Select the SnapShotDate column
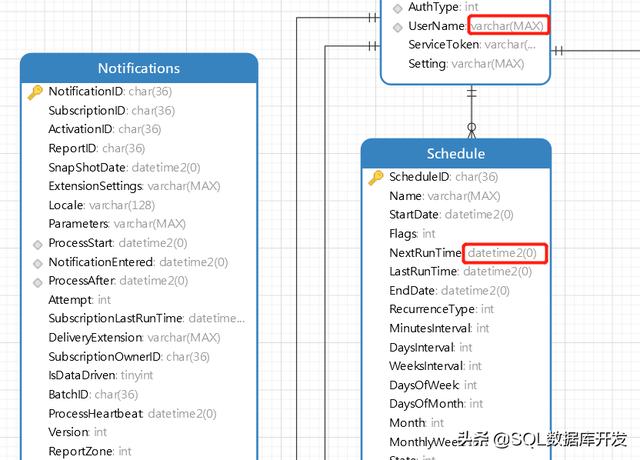The width and height of the screenshot is (640, 460). pyautogui.click(x=124, y=167)
